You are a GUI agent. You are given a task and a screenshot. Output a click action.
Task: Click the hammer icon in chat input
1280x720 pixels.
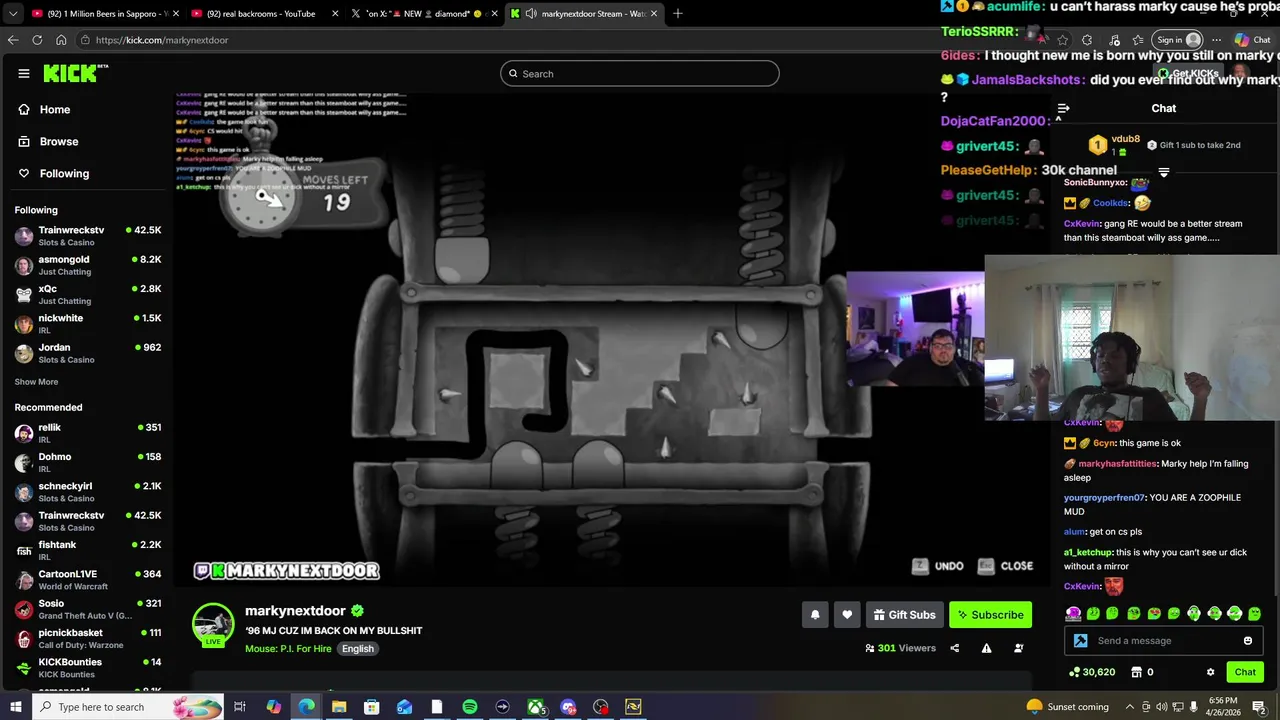click(x=1080, y=641)
